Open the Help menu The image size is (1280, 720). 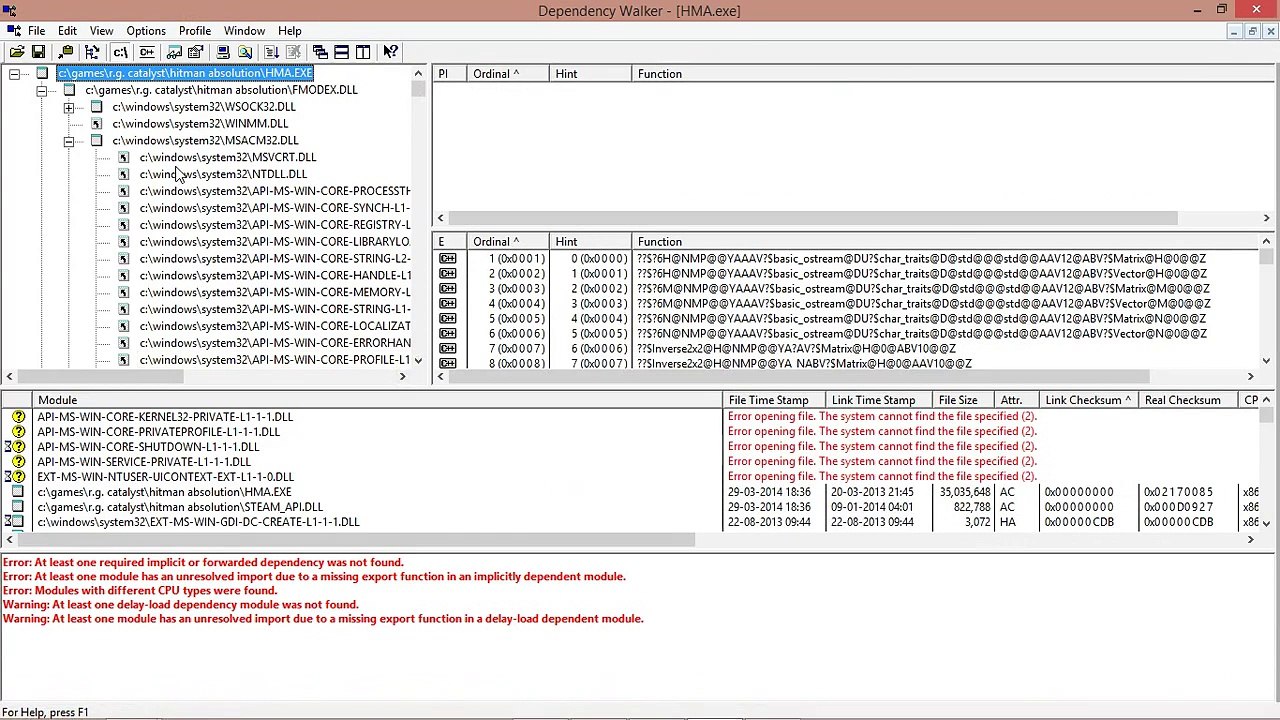point(289,31)
